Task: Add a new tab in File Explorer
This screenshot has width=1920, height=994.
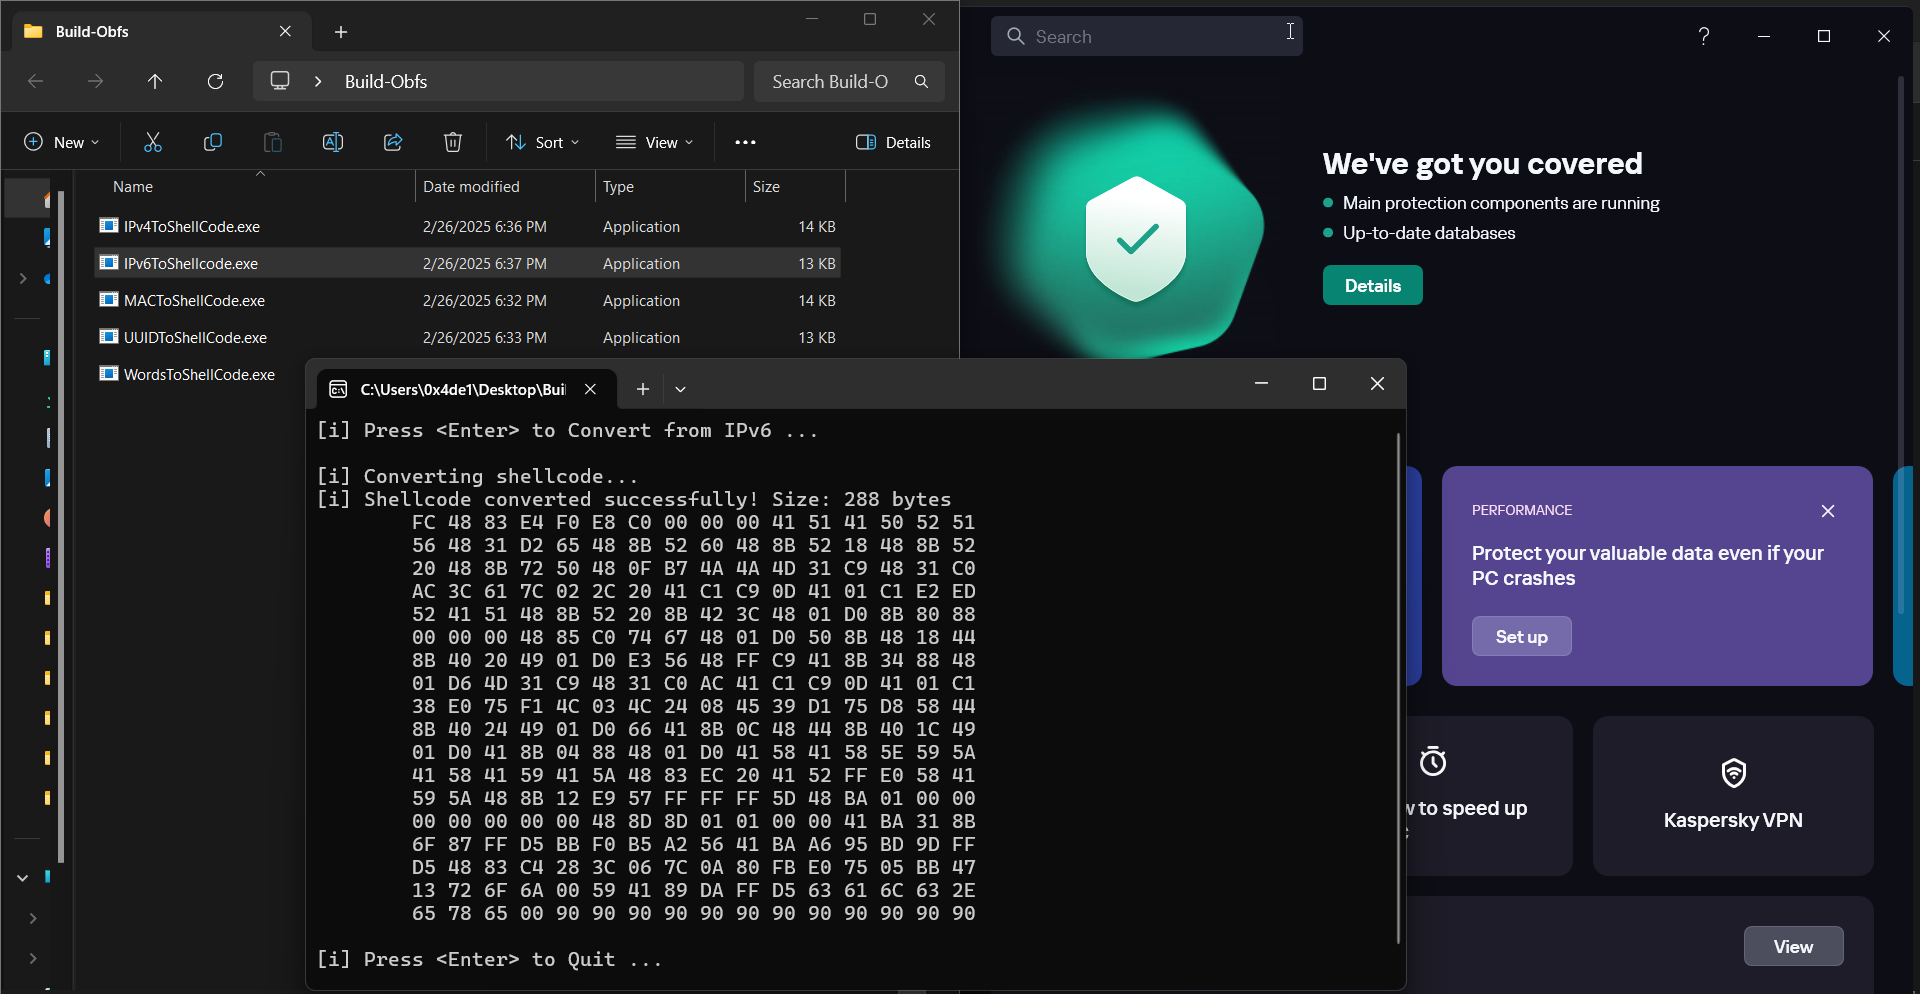Action: [341, 32]
